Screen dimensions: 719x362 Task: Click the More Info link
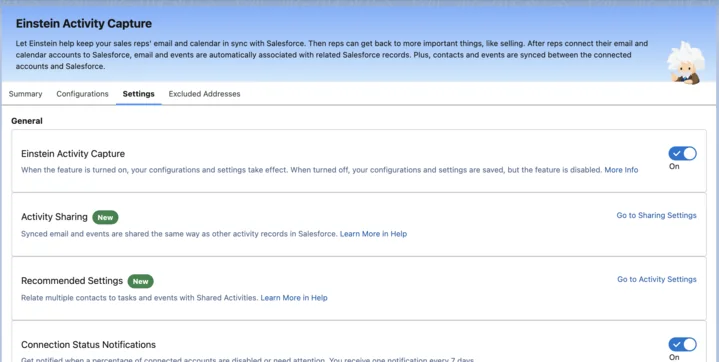621,170
